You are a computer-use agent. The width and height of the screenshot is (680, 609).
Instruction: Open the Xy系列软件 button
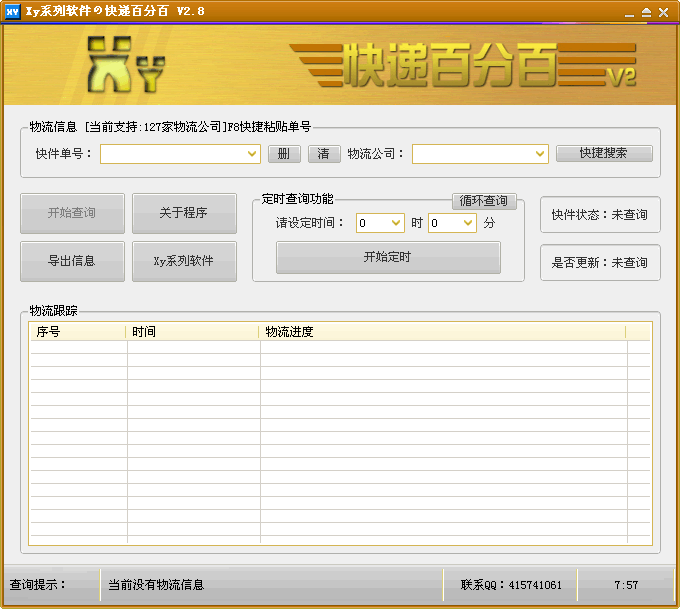click(x=184, y=261)
